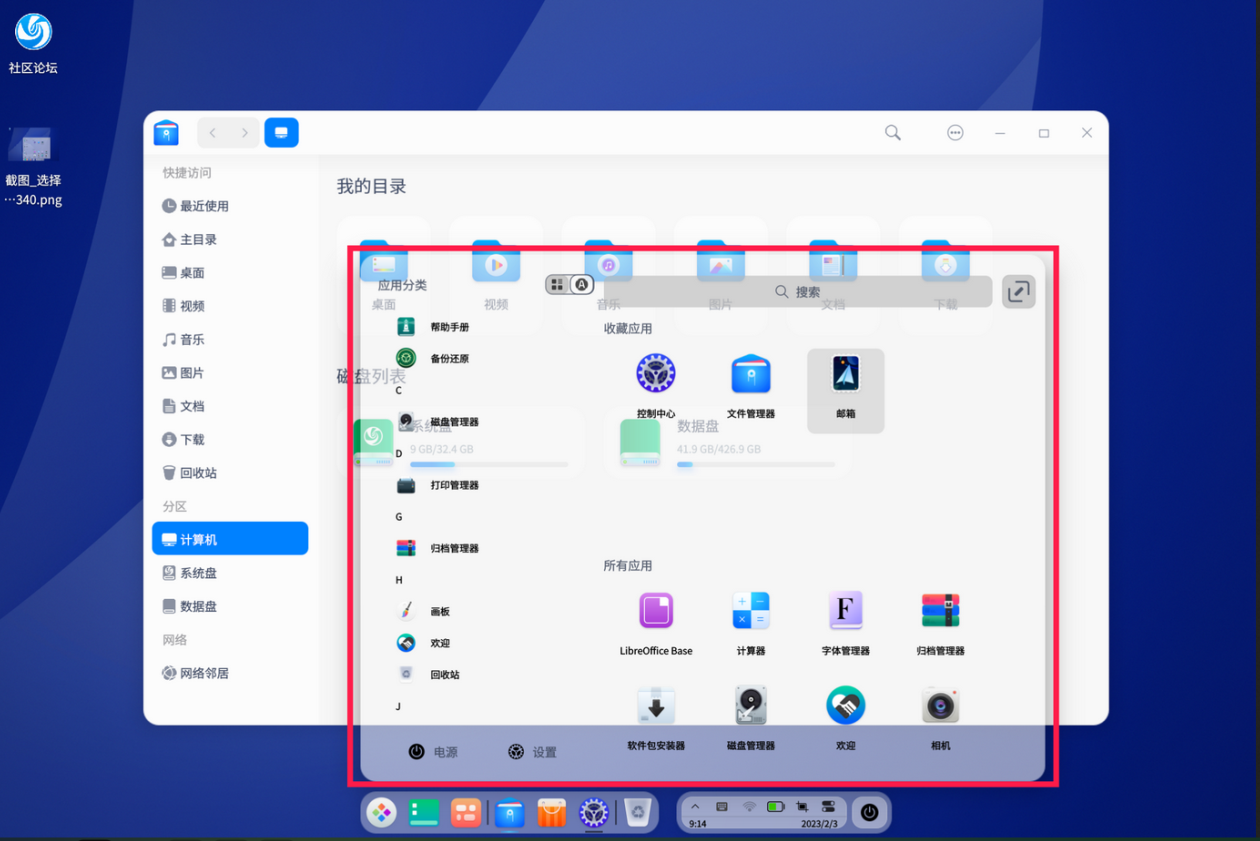Launch the 相机 camera app
The image size is (1260, 841).
pos(941,717)
